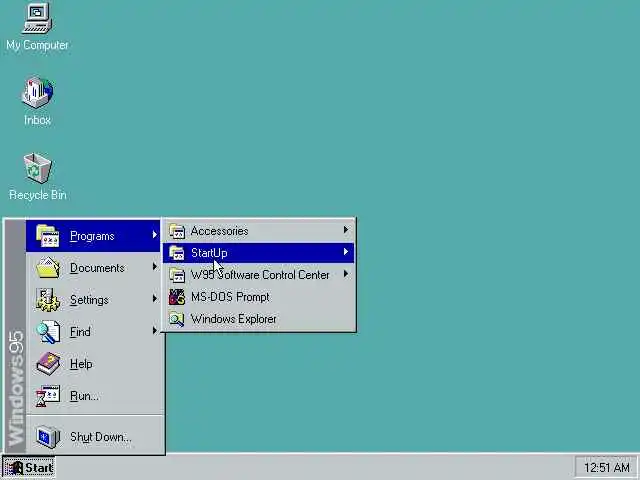Click the 12:51 AM taskbar clock
The width and height of the screenshot is (640, 480).
click(x=607, y=468)
